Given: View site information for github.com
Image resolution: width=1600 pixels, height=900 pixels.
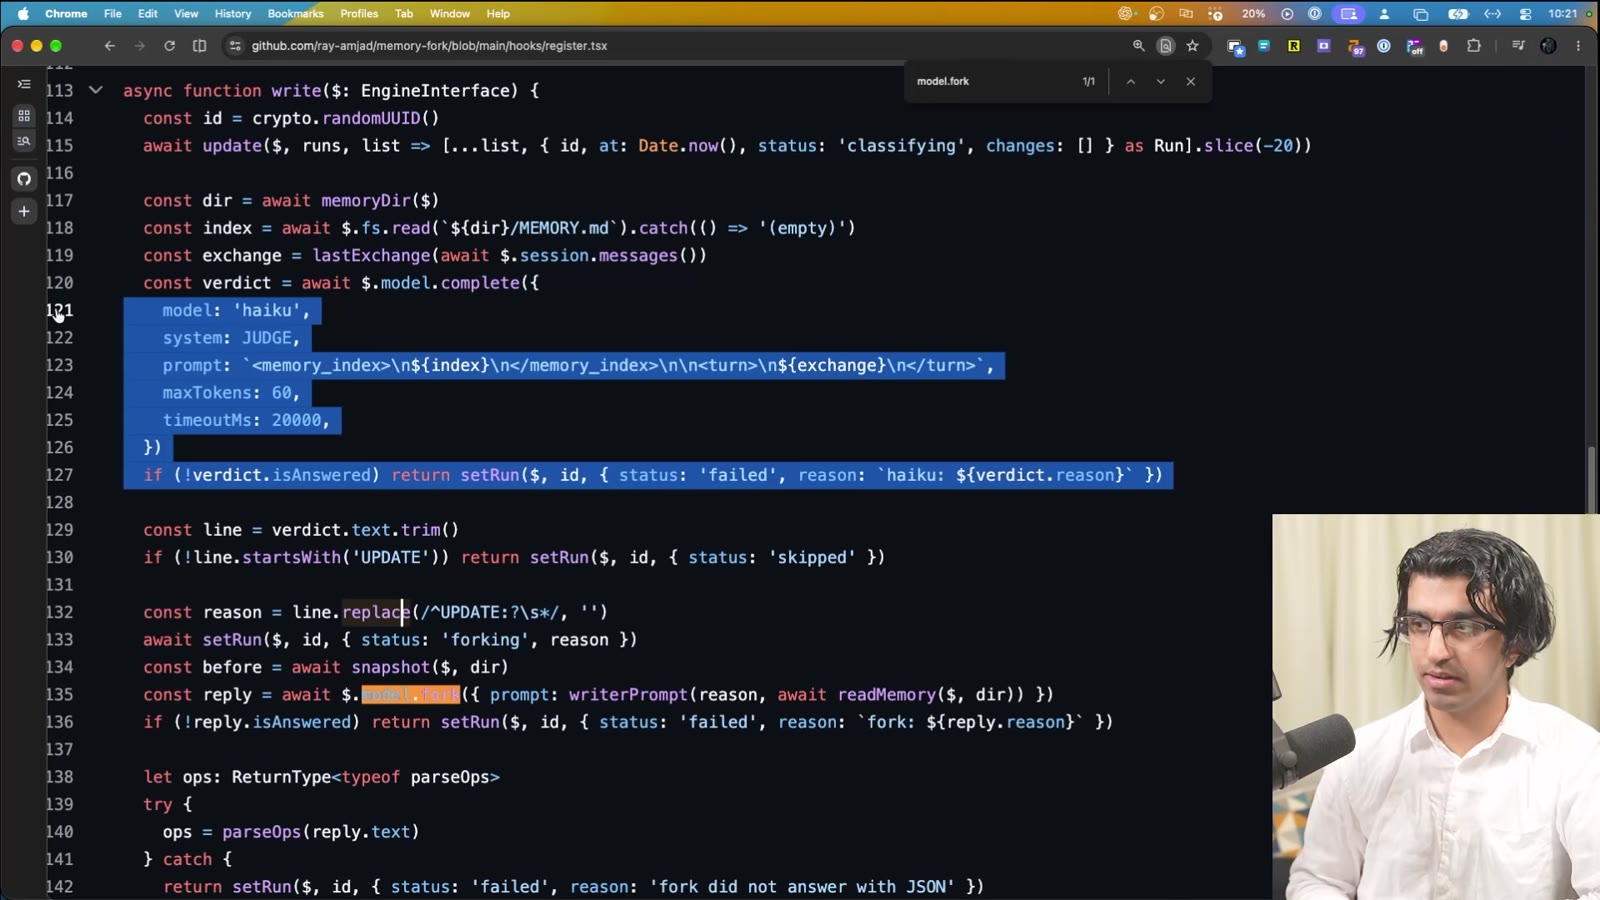Looking at the screenshot, I should click(235, 46).
